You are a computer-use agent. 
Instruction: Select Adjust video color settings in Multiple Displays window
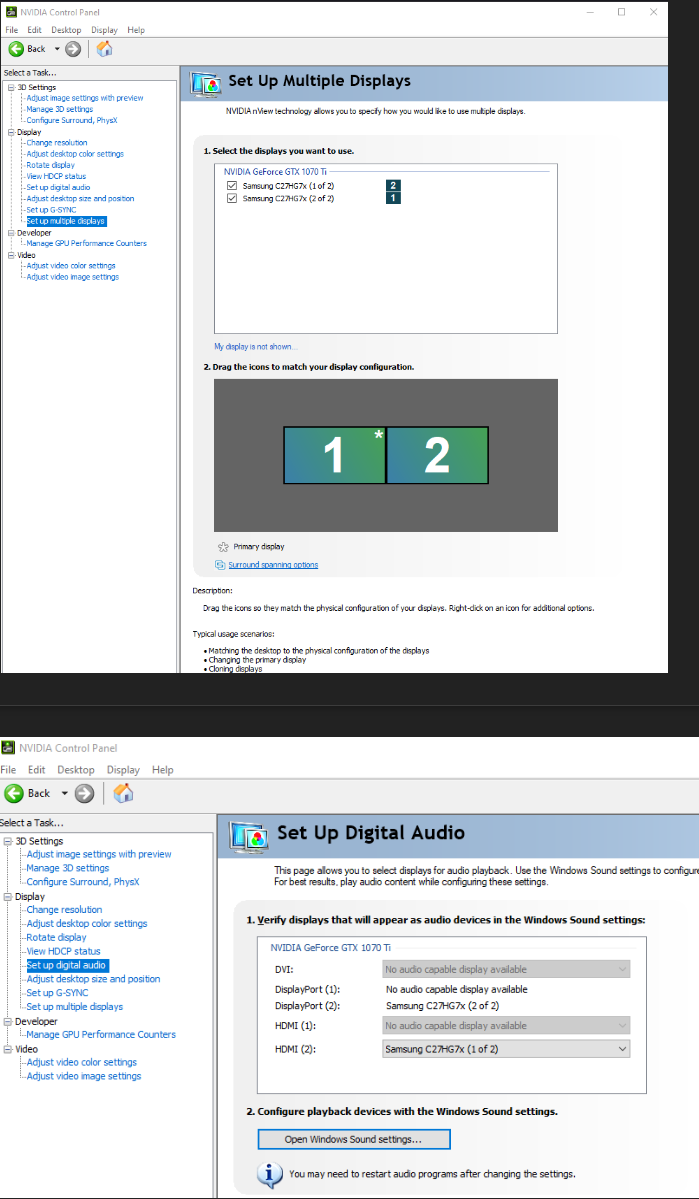point(70,266)
